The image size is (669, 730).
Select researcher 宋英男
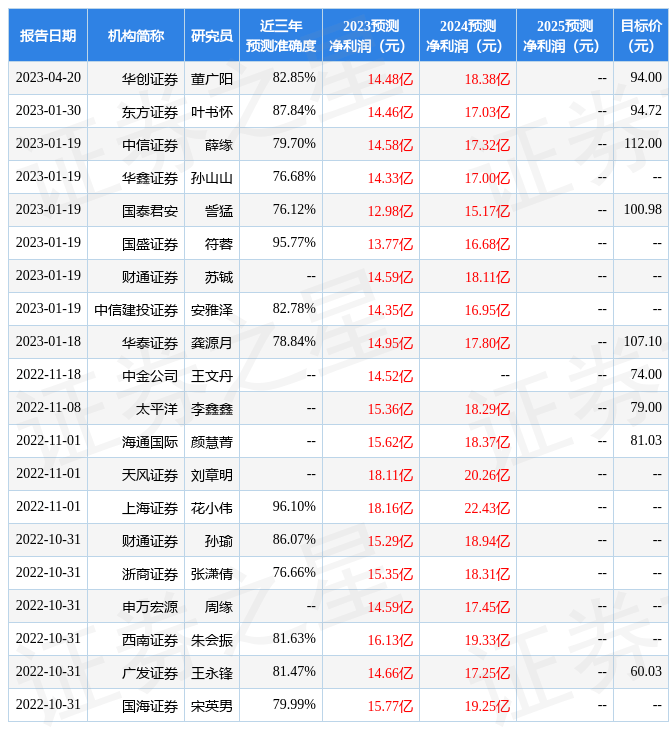212,707
